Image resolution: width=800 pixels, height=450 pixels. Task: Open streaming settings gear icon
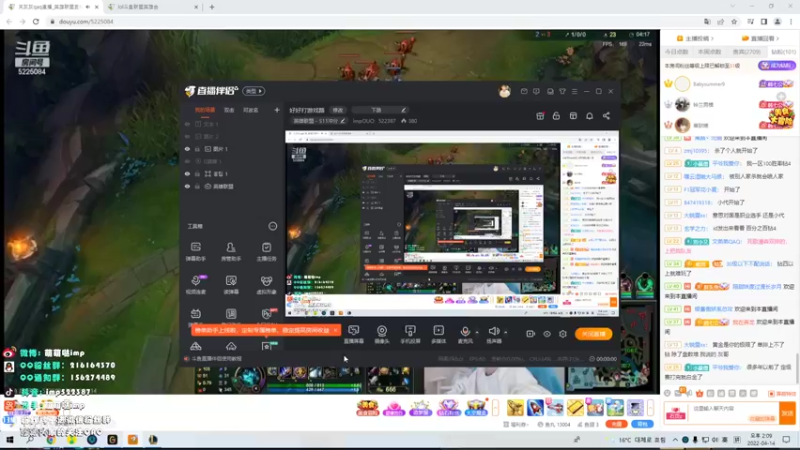563,334
